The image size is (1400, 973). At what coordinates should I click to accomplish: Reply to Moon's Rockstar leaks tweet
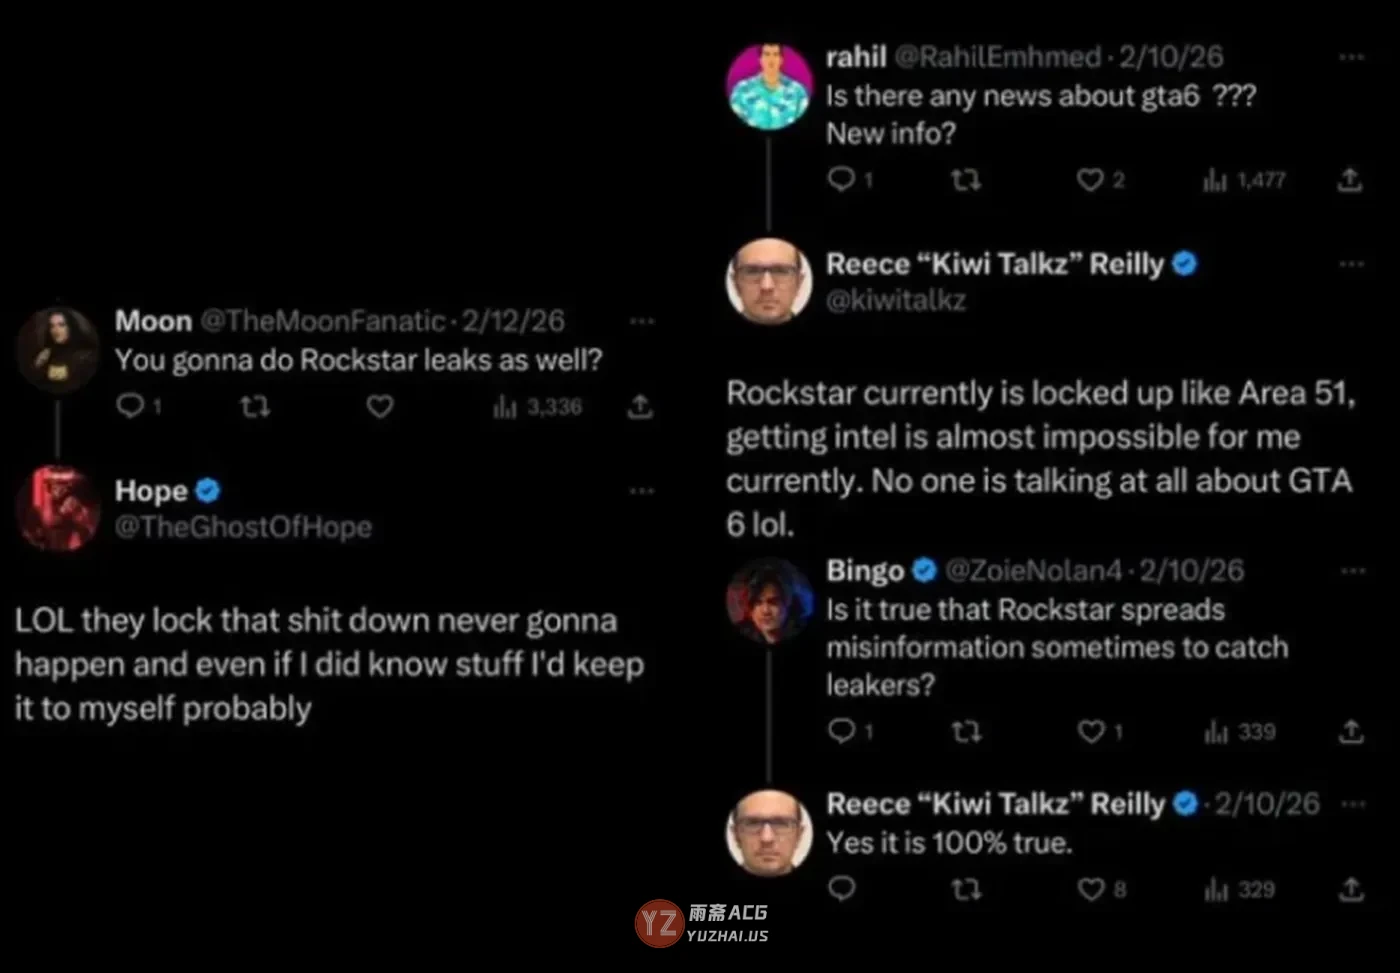130,406
